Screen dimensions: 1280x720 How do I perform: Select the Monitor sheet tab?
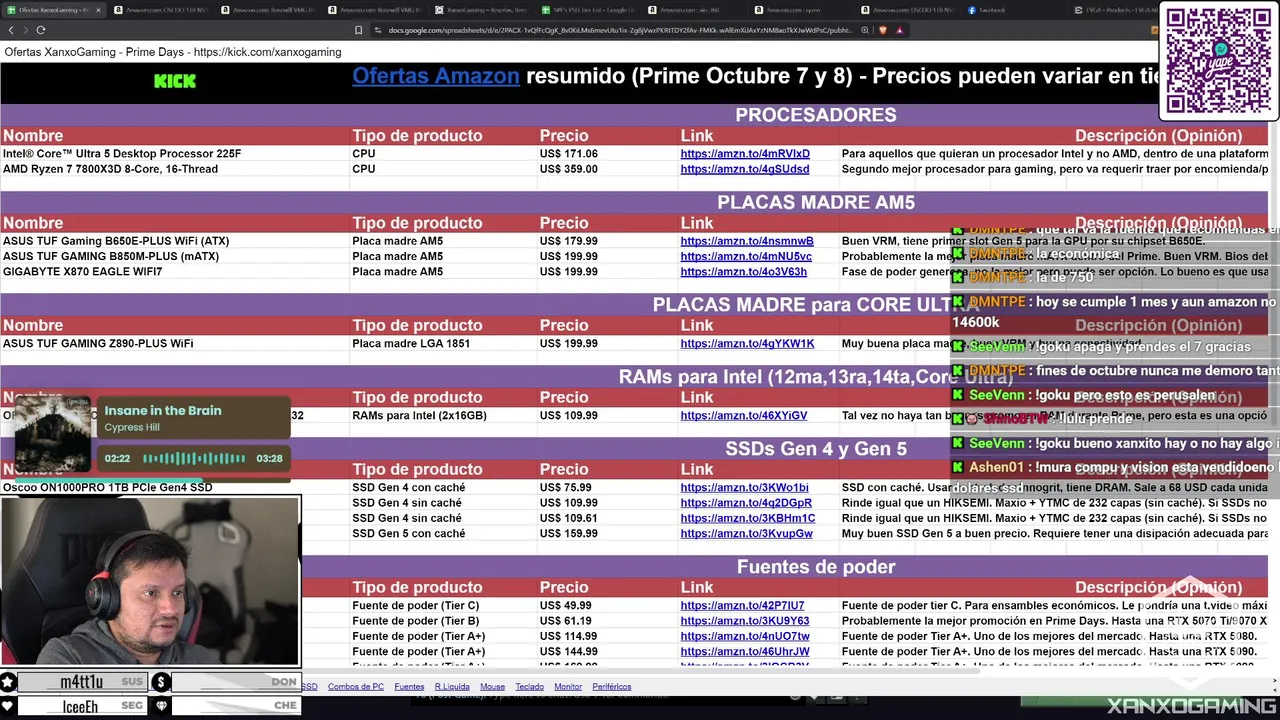pyautogui.click(x=568, y=687)
